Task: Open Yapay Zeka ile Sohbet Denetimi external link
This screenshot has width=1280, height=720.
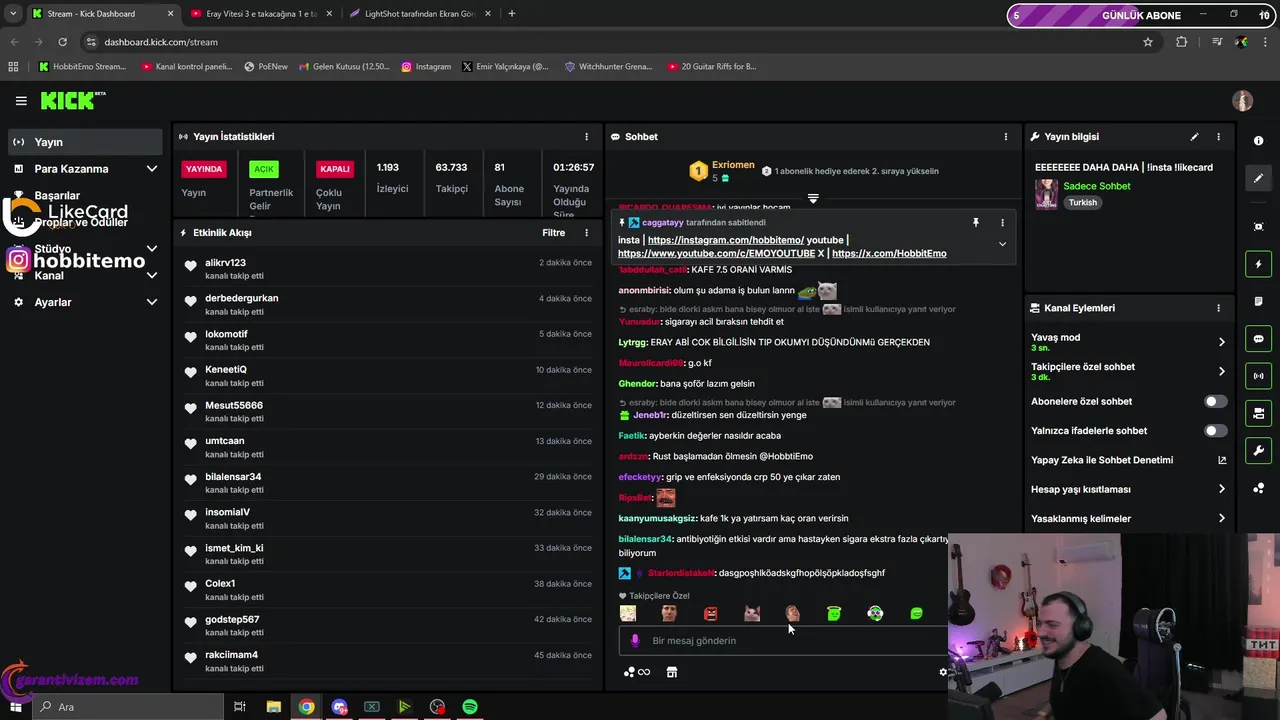Action: pyautogui.click(x=1221, y=461)
